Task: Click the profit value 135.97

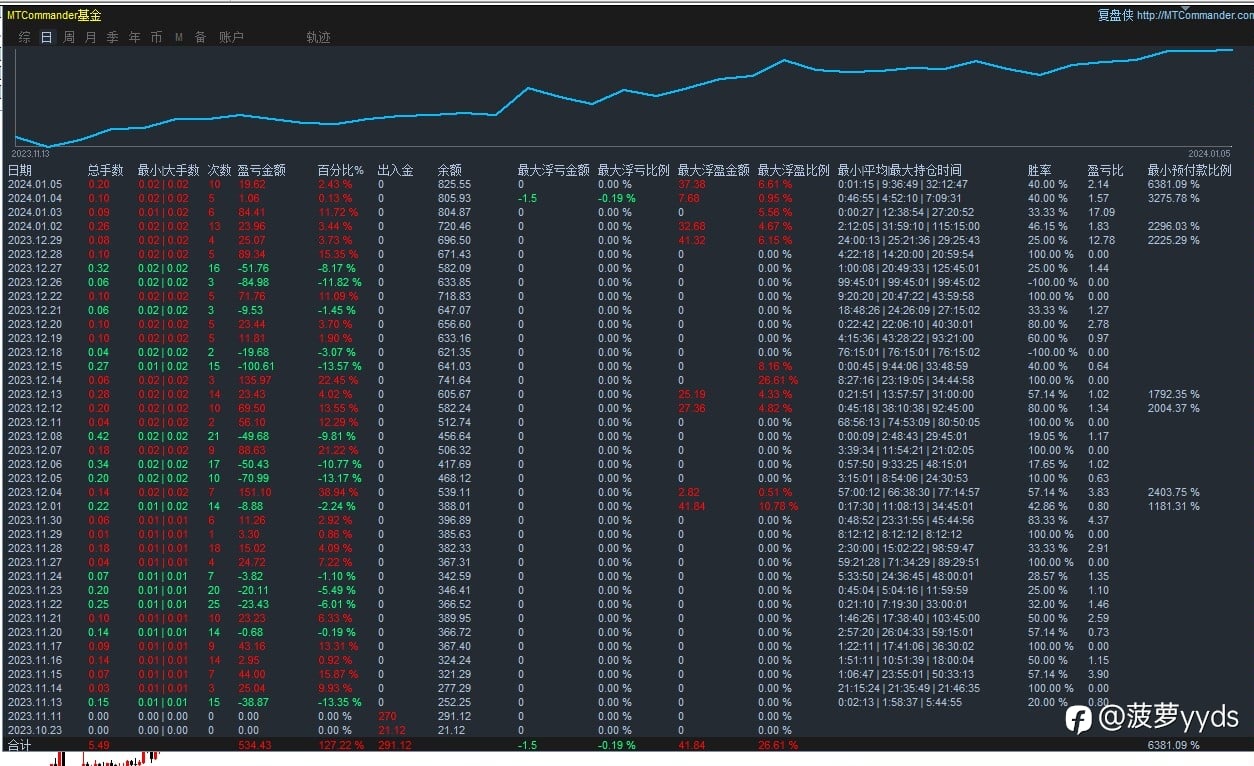Action: point(253,380)
